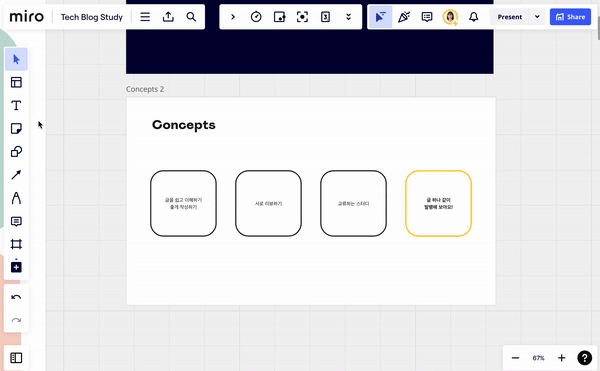Select the Frame tool
The width and height of the screenshot is (600, 371).
[16, 244]
